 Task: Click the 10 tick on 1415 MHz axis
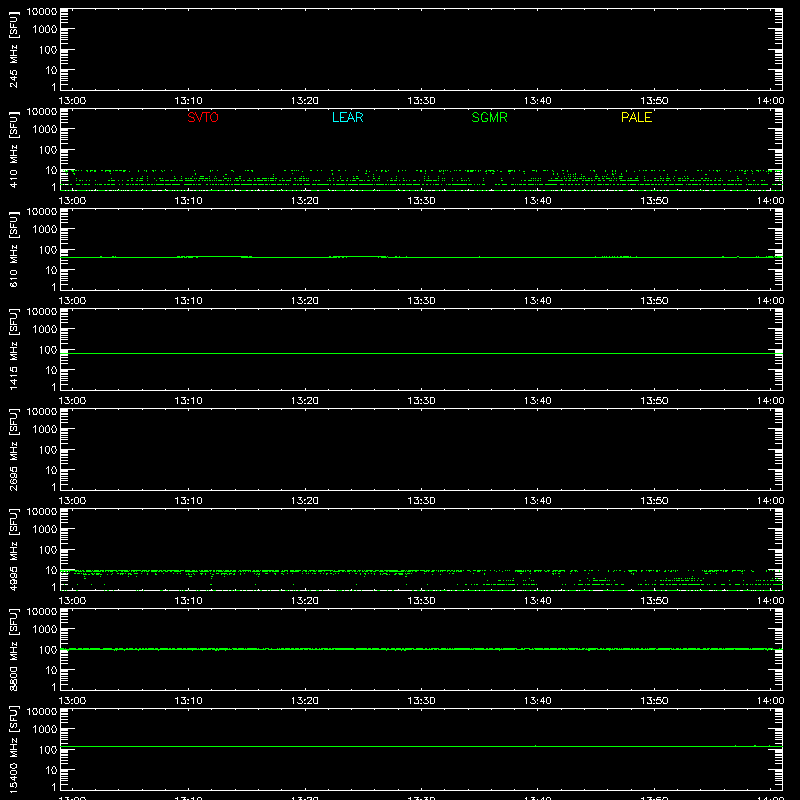click(x=51, y=370)
